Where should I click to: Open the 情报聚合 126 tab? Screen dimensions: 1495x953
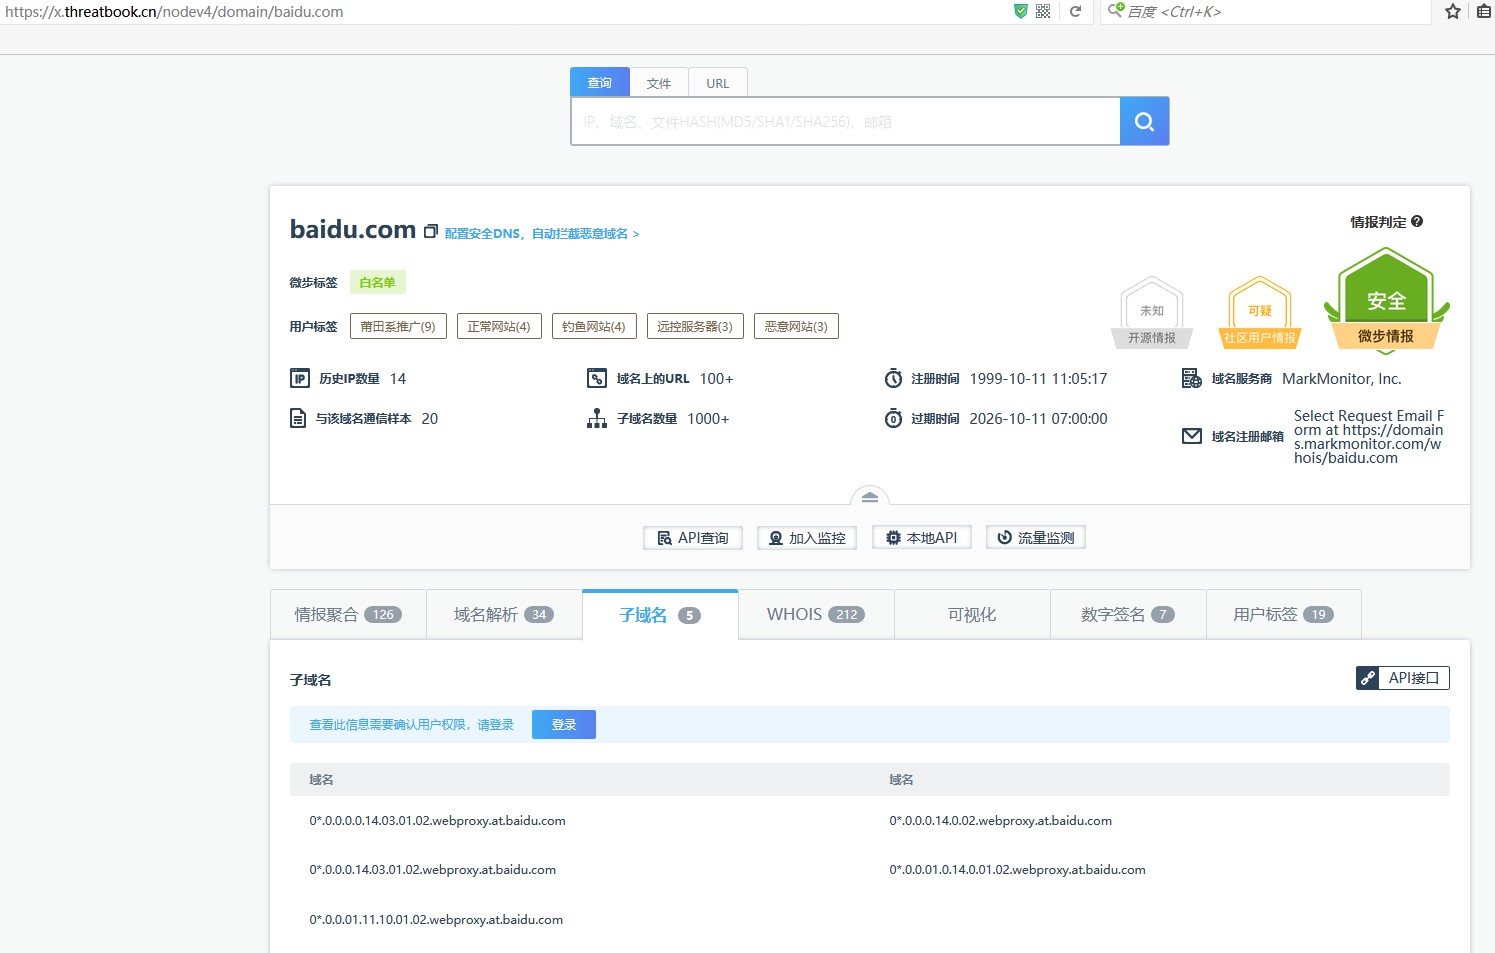[348, 614]
